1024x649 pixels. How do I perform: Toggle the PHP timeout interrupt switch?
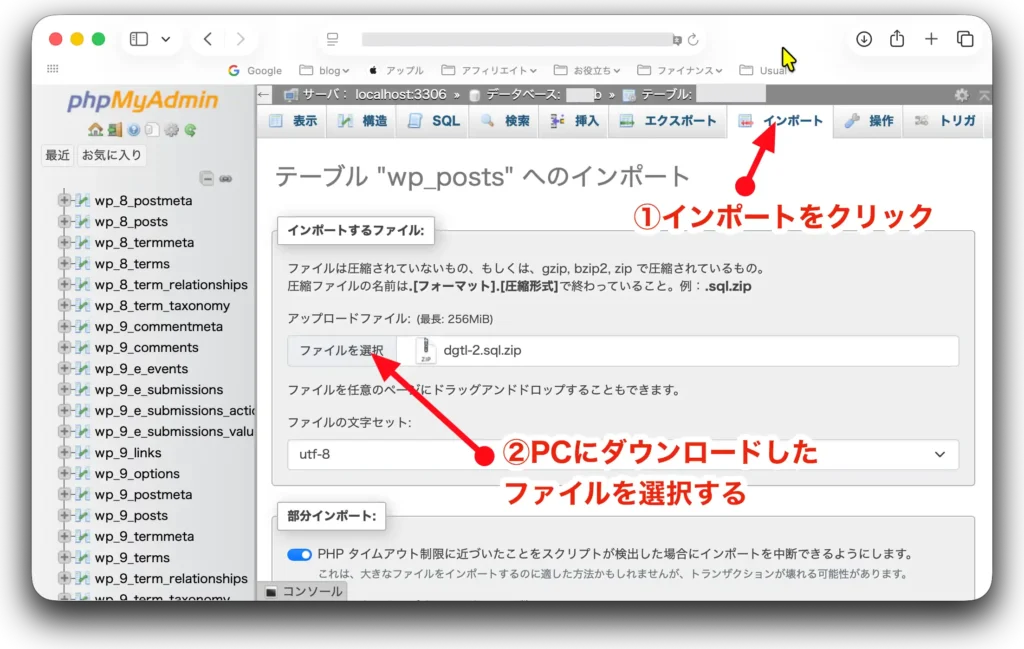point(299,554)
